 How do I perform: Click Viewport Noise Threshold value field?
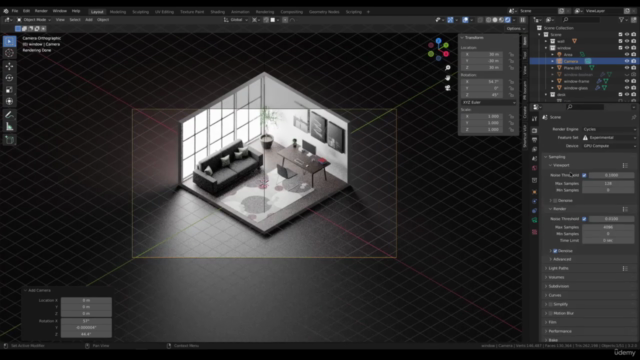pyautogui.click(x=611, y=175)
